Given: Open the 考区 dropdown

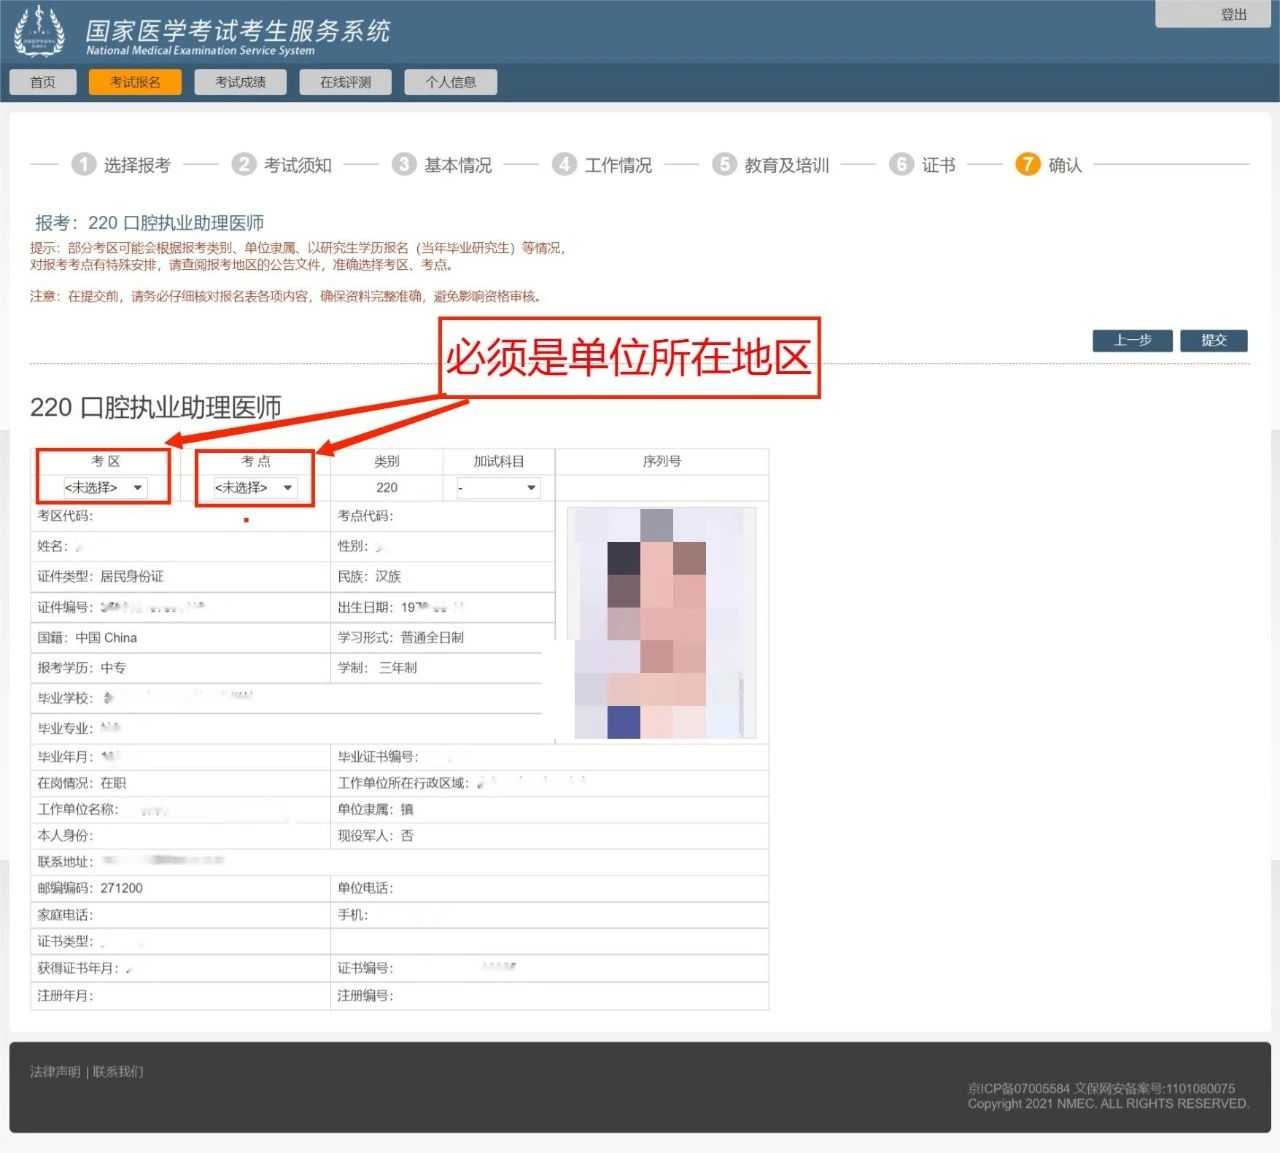Looking at the screenshot, I should 105,488.
